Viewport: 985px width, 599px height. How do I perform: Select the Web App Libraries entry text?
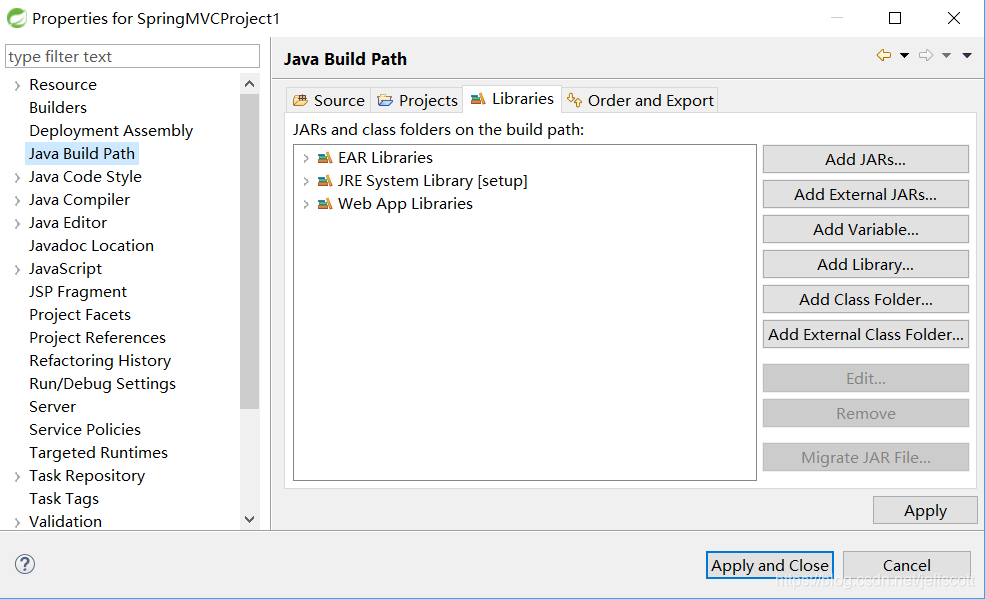click(405, 204)
